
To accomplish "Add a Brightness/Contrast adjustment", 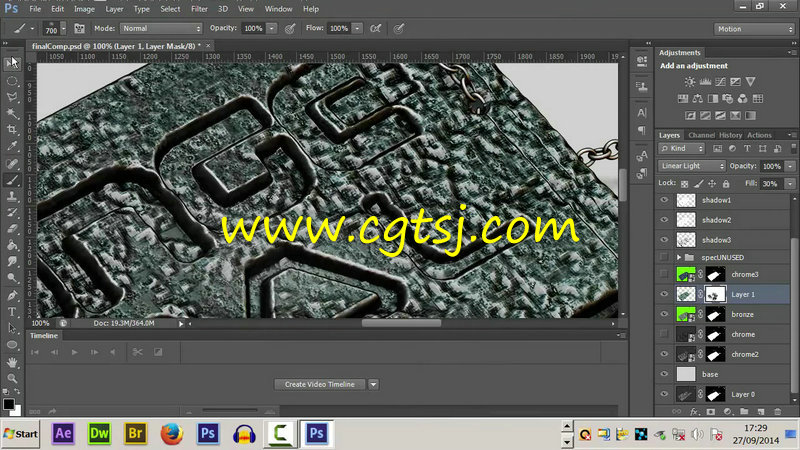I will tap(690, 82).
